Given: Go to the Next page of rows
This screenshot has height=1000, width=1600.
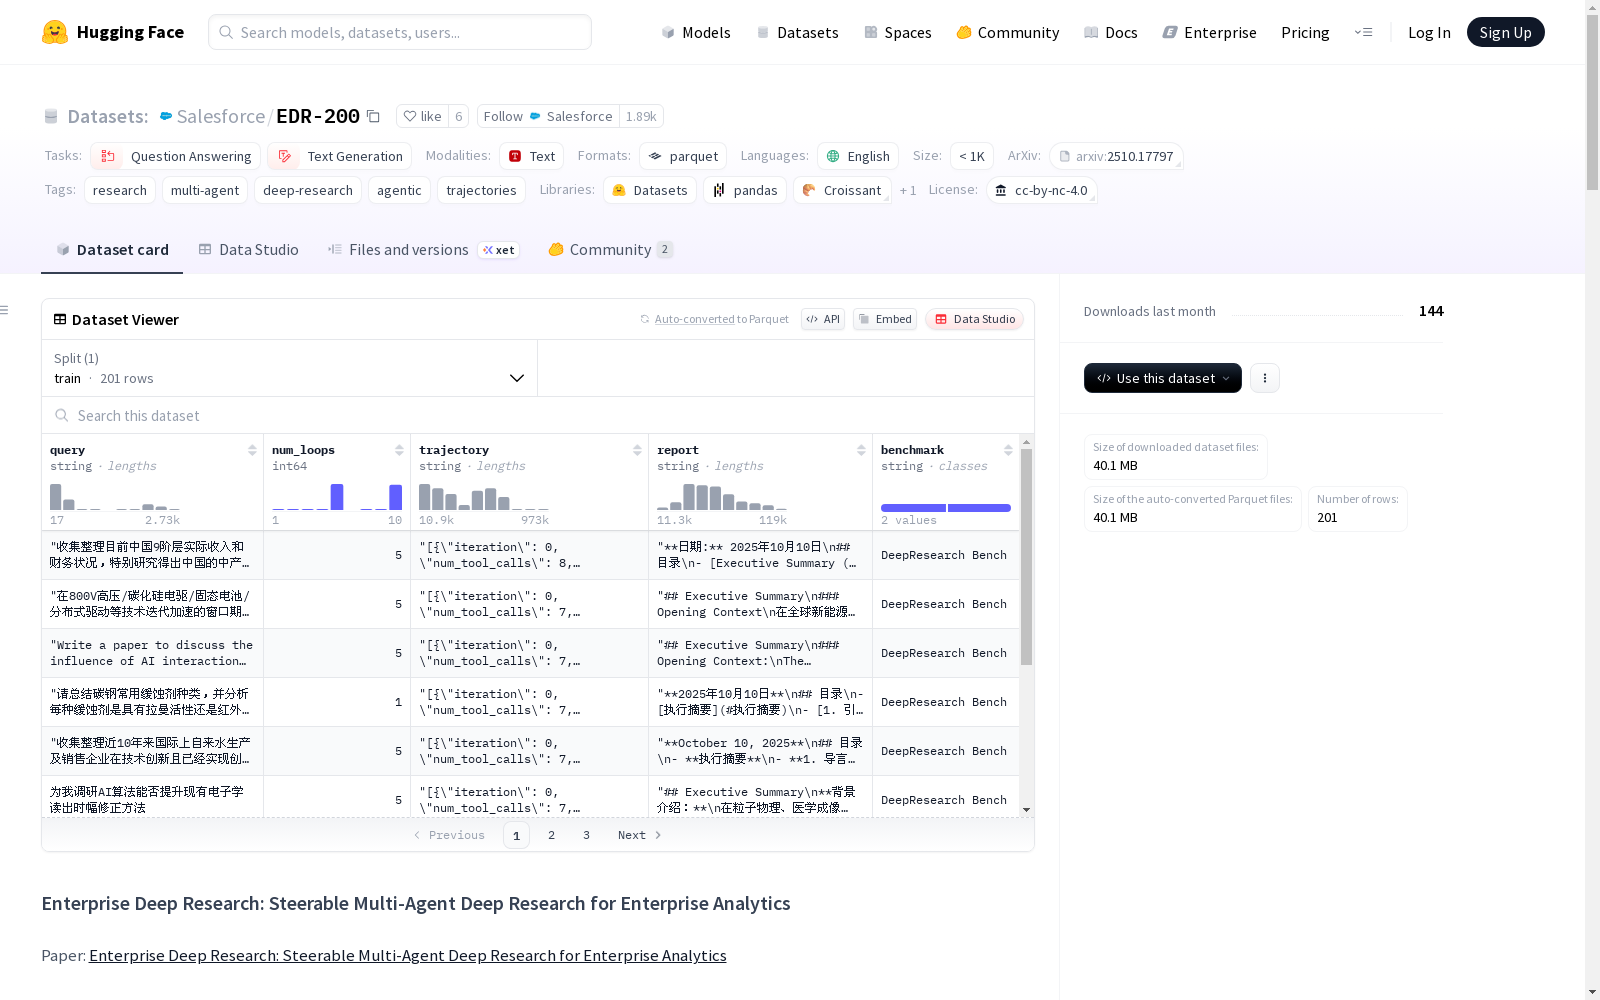Looking at the screenshot, I should coord(640,835).
